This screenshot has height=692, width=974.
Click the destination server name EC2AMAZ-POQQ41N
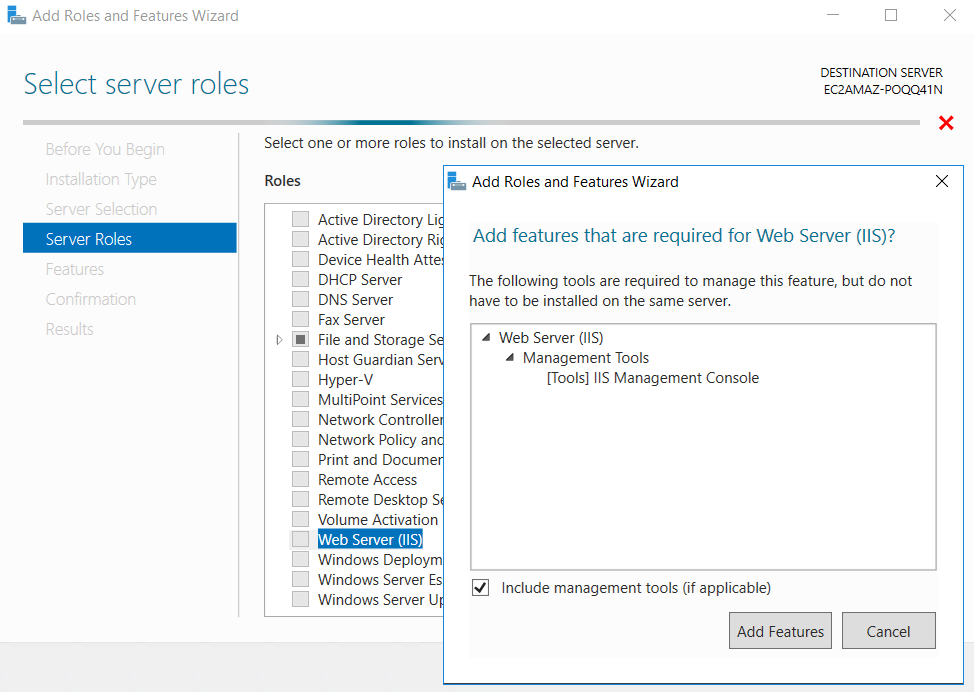(883, 89)
